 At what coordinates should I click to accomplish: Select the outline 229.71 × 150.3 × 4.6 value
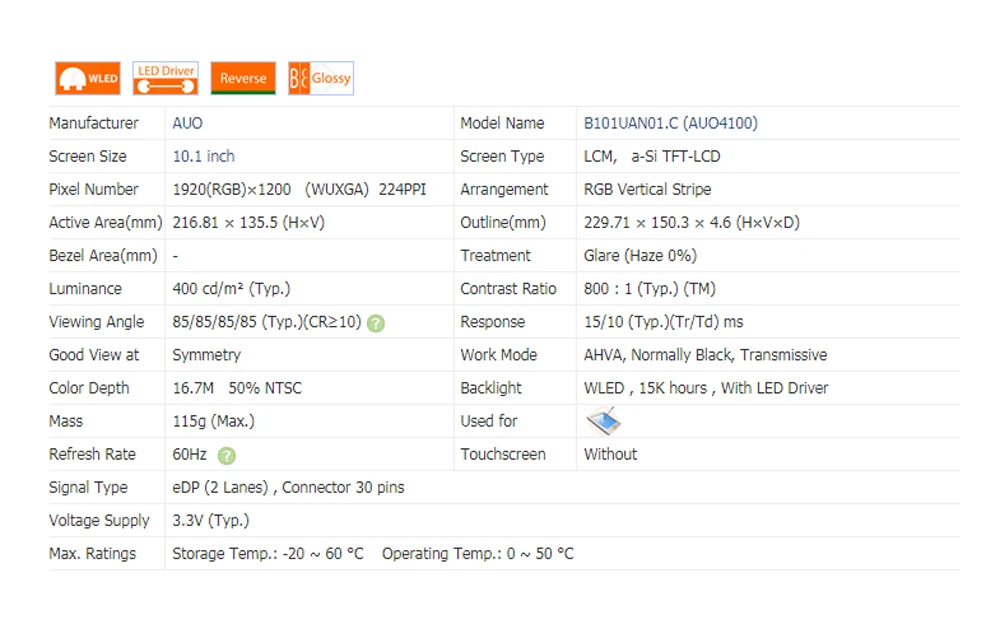coord(691,223)
